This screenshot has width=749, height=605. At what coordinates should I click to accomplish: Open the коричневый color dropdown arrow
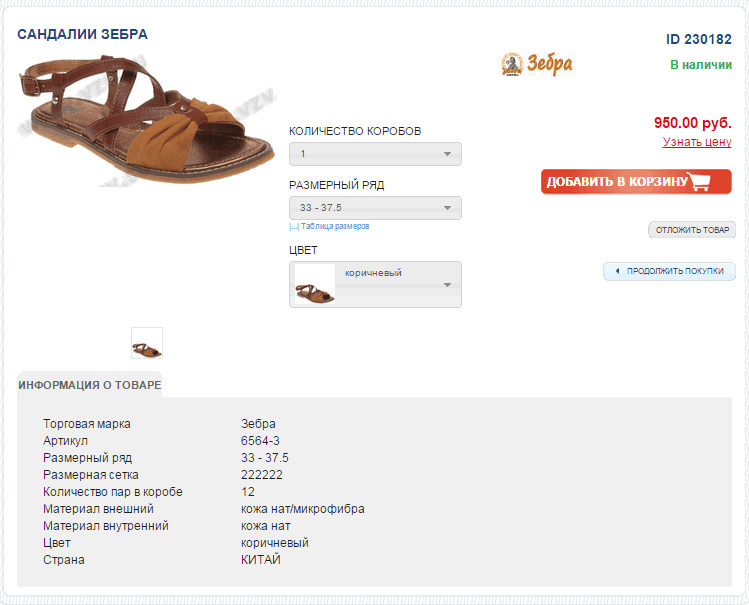point(448,285)
